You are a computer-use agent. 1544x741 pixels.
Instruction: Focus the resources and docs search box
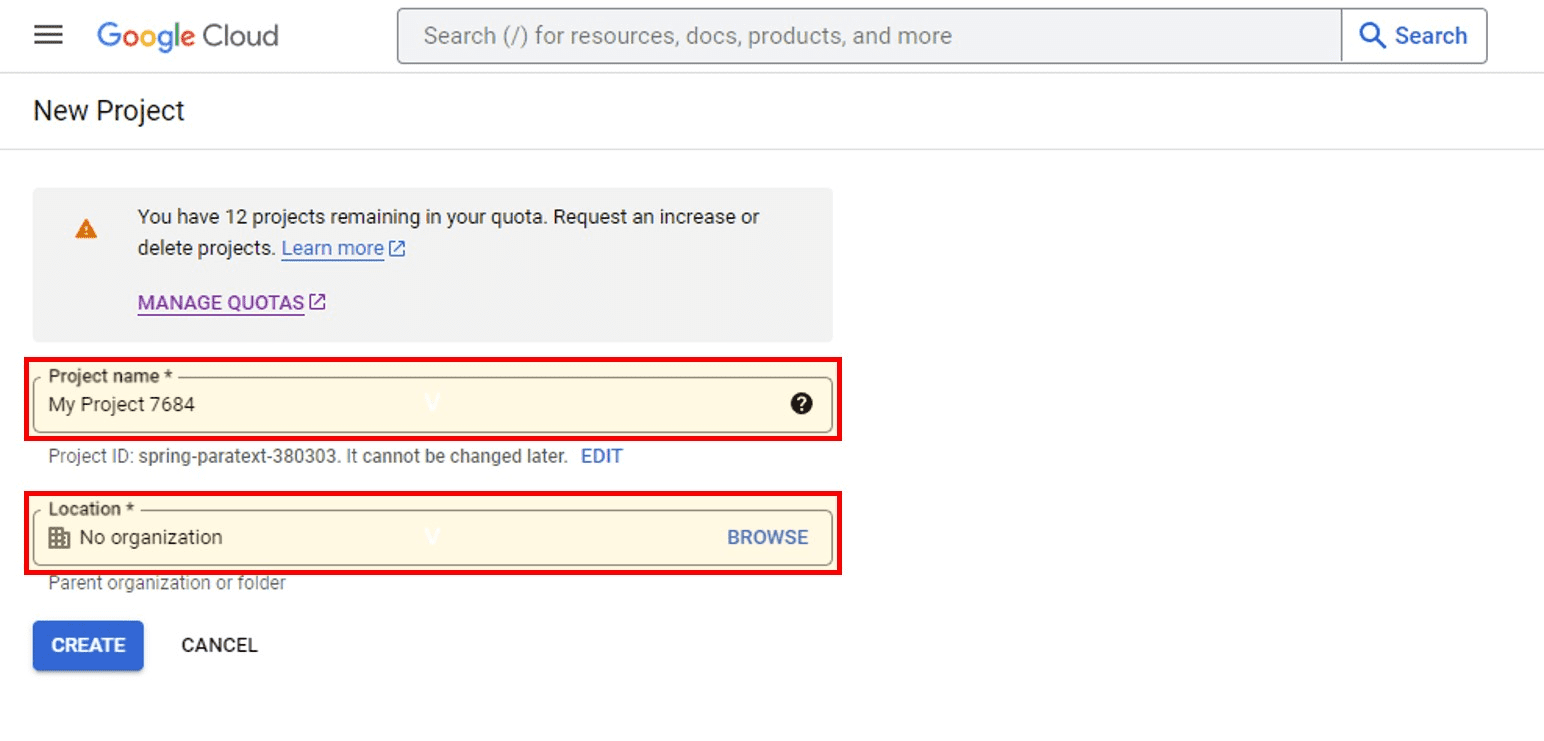(x=868, y=36)
